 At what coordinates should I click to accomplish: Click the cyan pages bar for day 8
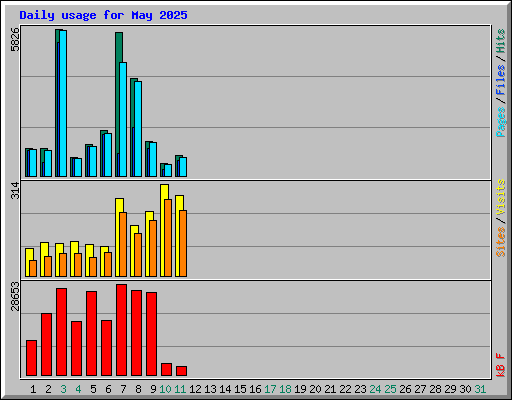(138, 129)
